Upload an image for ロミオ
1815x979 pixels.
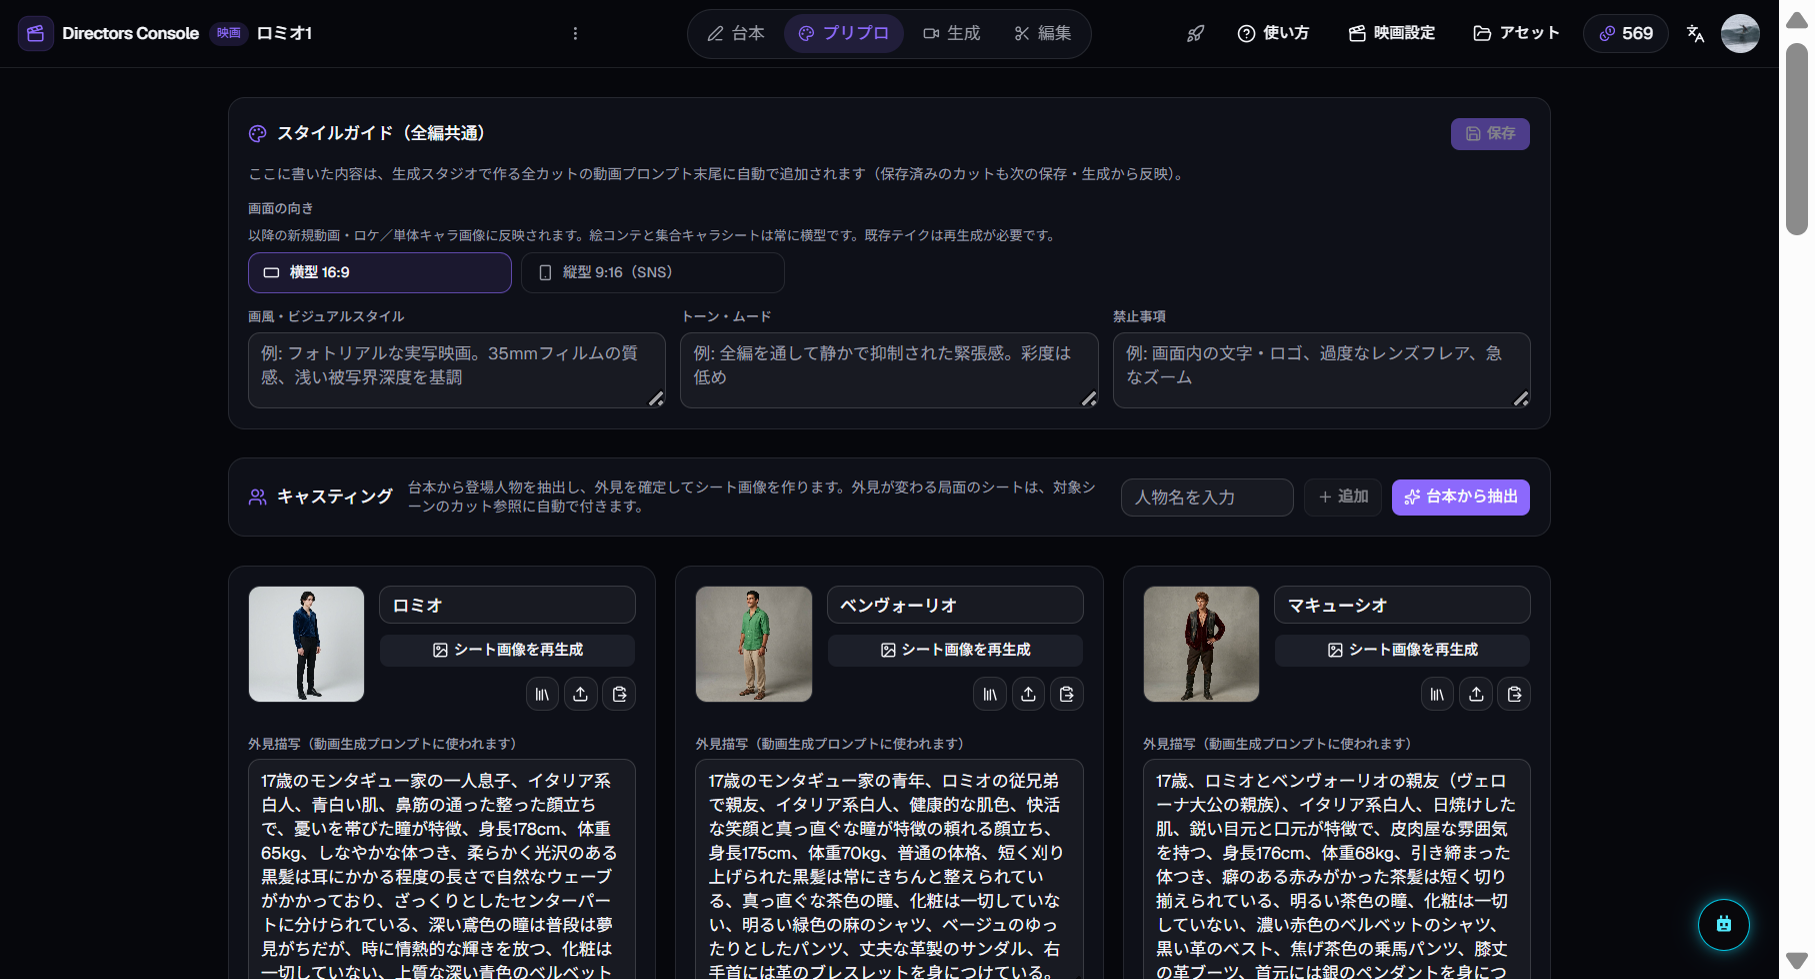point(581,694)
